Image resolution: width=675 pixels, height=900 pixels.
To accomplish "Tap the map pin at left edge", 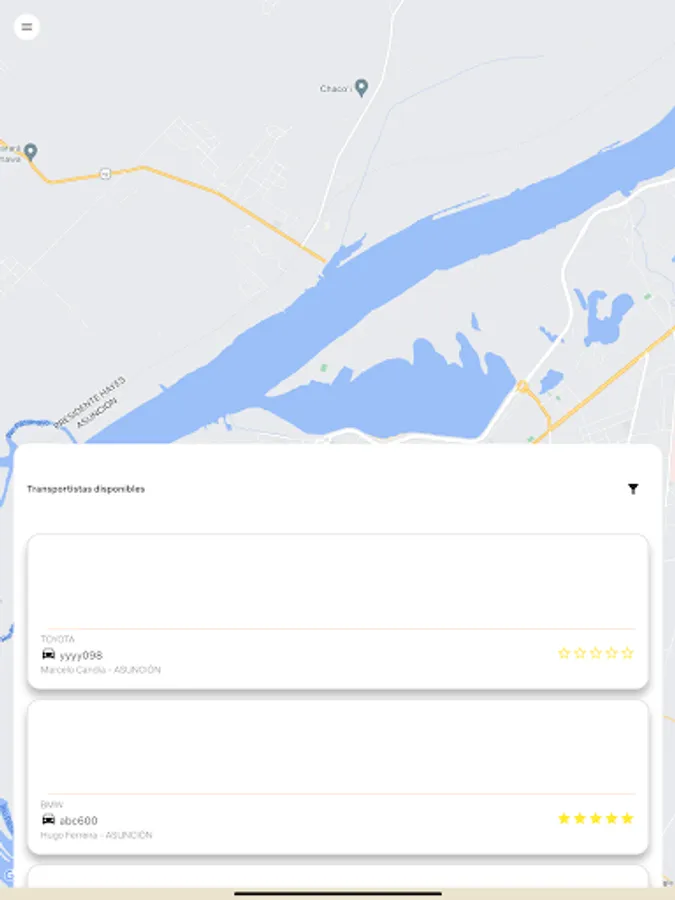I will click(x=30, y=152).
